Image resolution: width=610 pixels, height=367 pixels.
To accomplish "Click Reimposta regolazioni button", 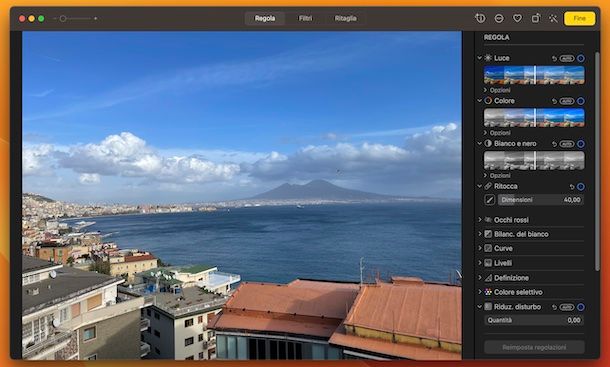I will [x=534, y=347].
